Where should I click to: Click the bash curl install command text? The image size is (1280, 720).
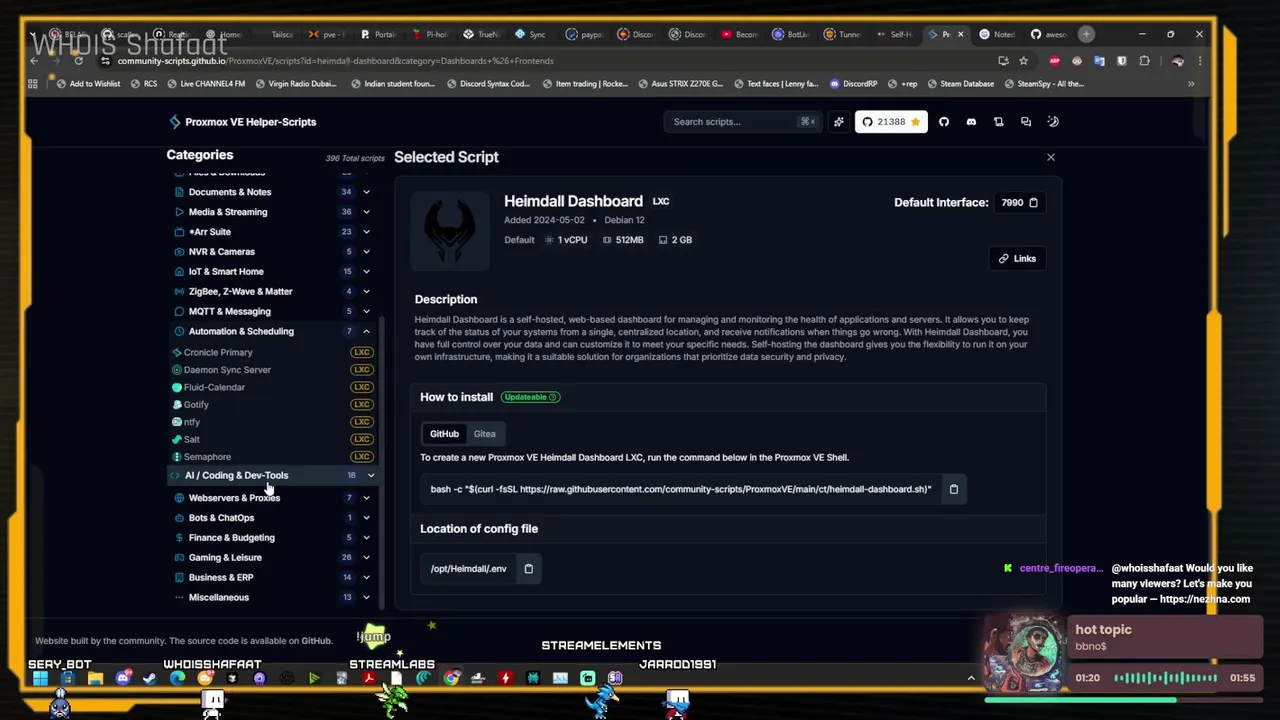(680, 489)
